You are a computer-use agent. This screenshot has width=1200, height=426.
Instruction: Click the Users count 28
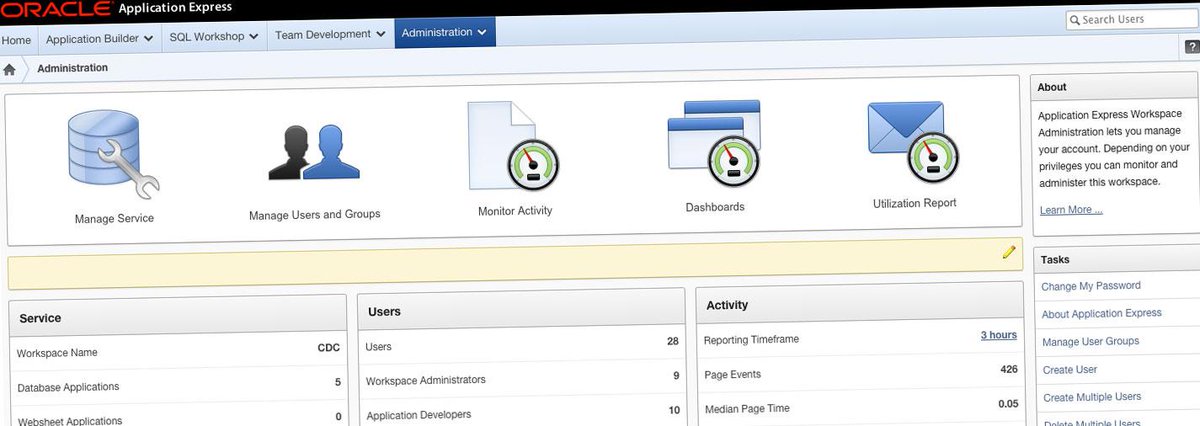click(673, 342)
